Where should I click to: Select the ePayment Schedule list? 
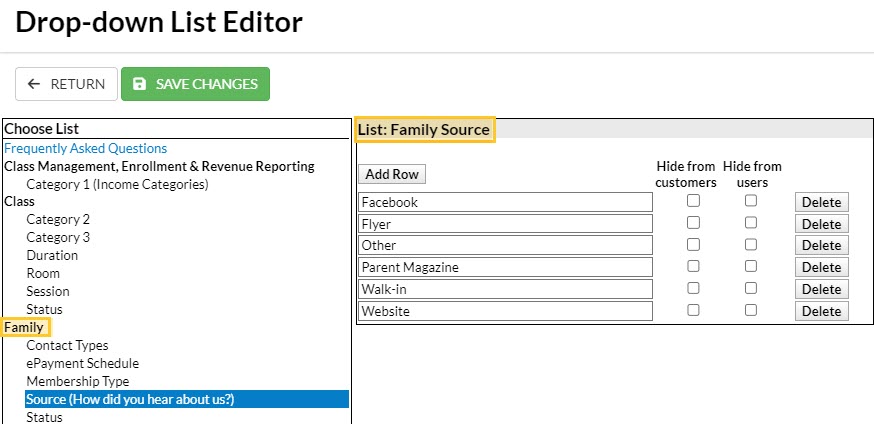tap(82, 363)
